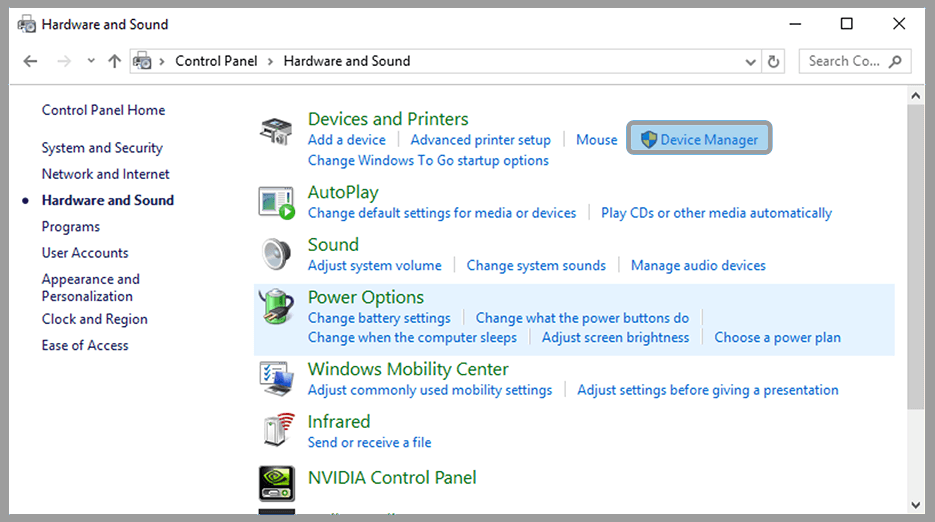The width and height of the screenshot is (935, 522).
Task: Click Change battery settings
Action: click(x=379, y=318)
